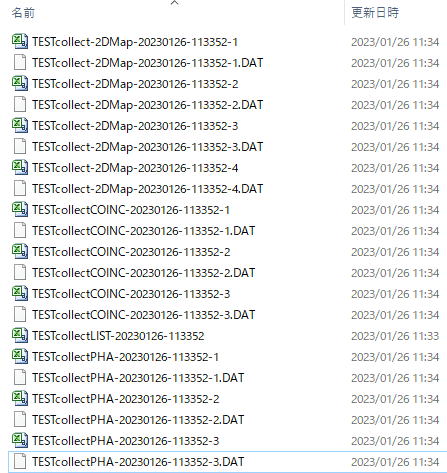This screenshot has height=473, width=447.
Task: Select file TESTcollectCOINC-20230126-113352-1.DAT
Action: pyautogui.click(x=143, y=231)
